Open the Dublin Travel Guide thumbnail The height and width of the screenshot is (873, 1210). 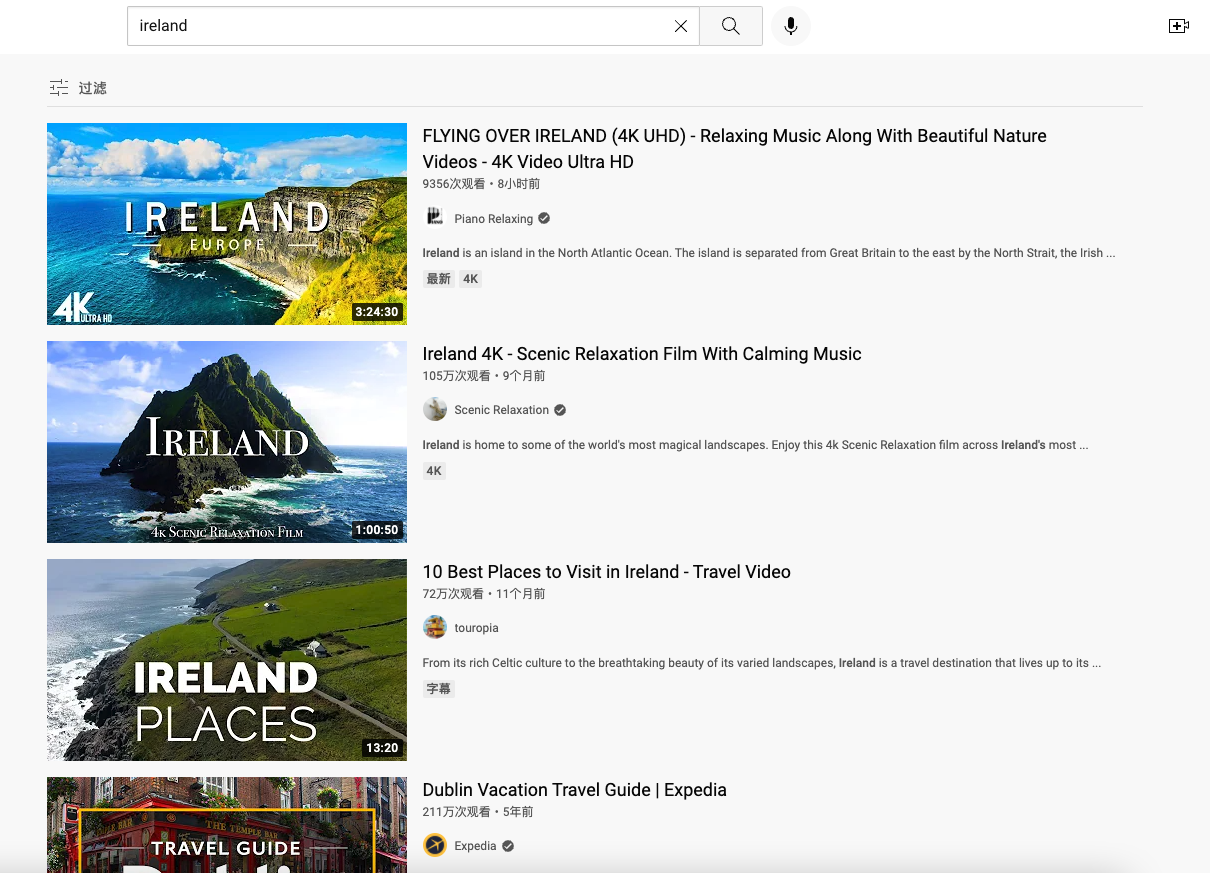[227, 825]
